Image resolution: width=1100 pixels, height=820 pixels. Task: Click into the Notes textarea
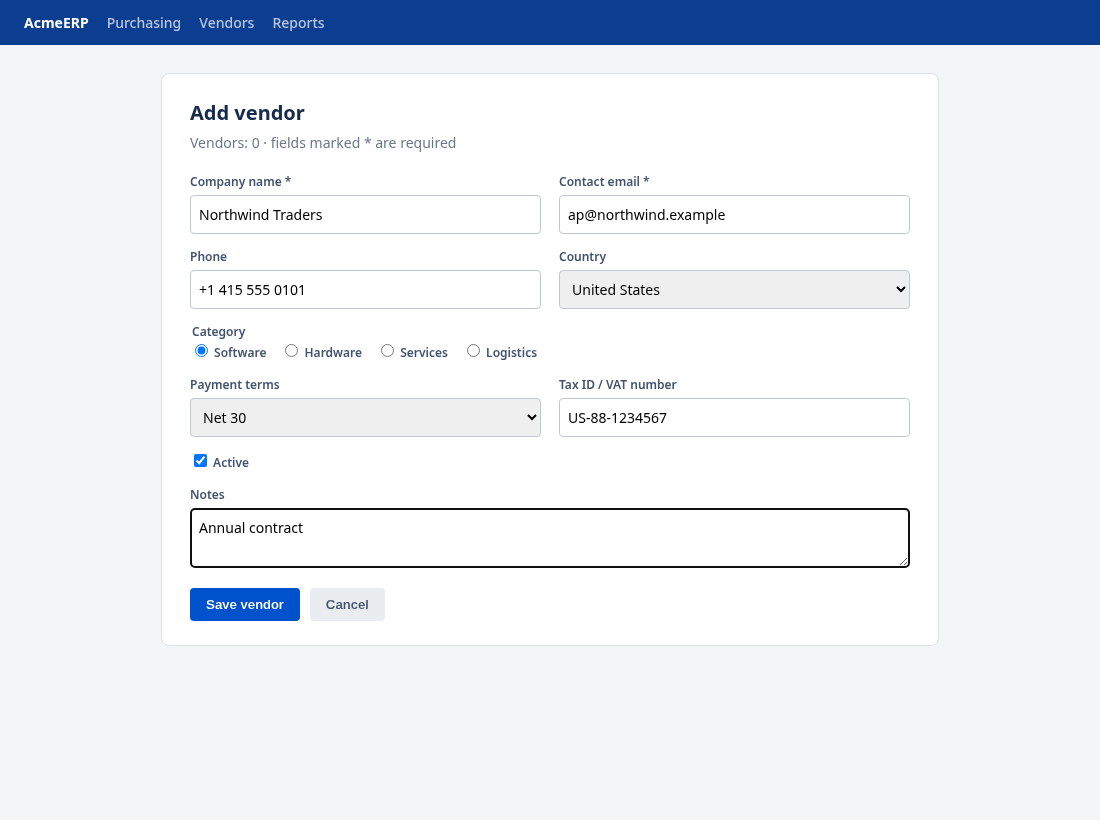tap(550, 538)
